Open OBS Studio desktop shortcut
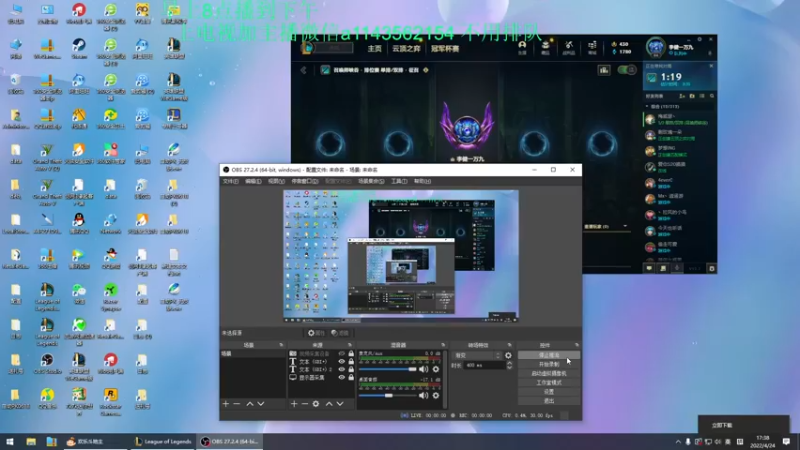The width and height of the screenshot is (800, 450). pyautogui.click(x=47, y=364)
